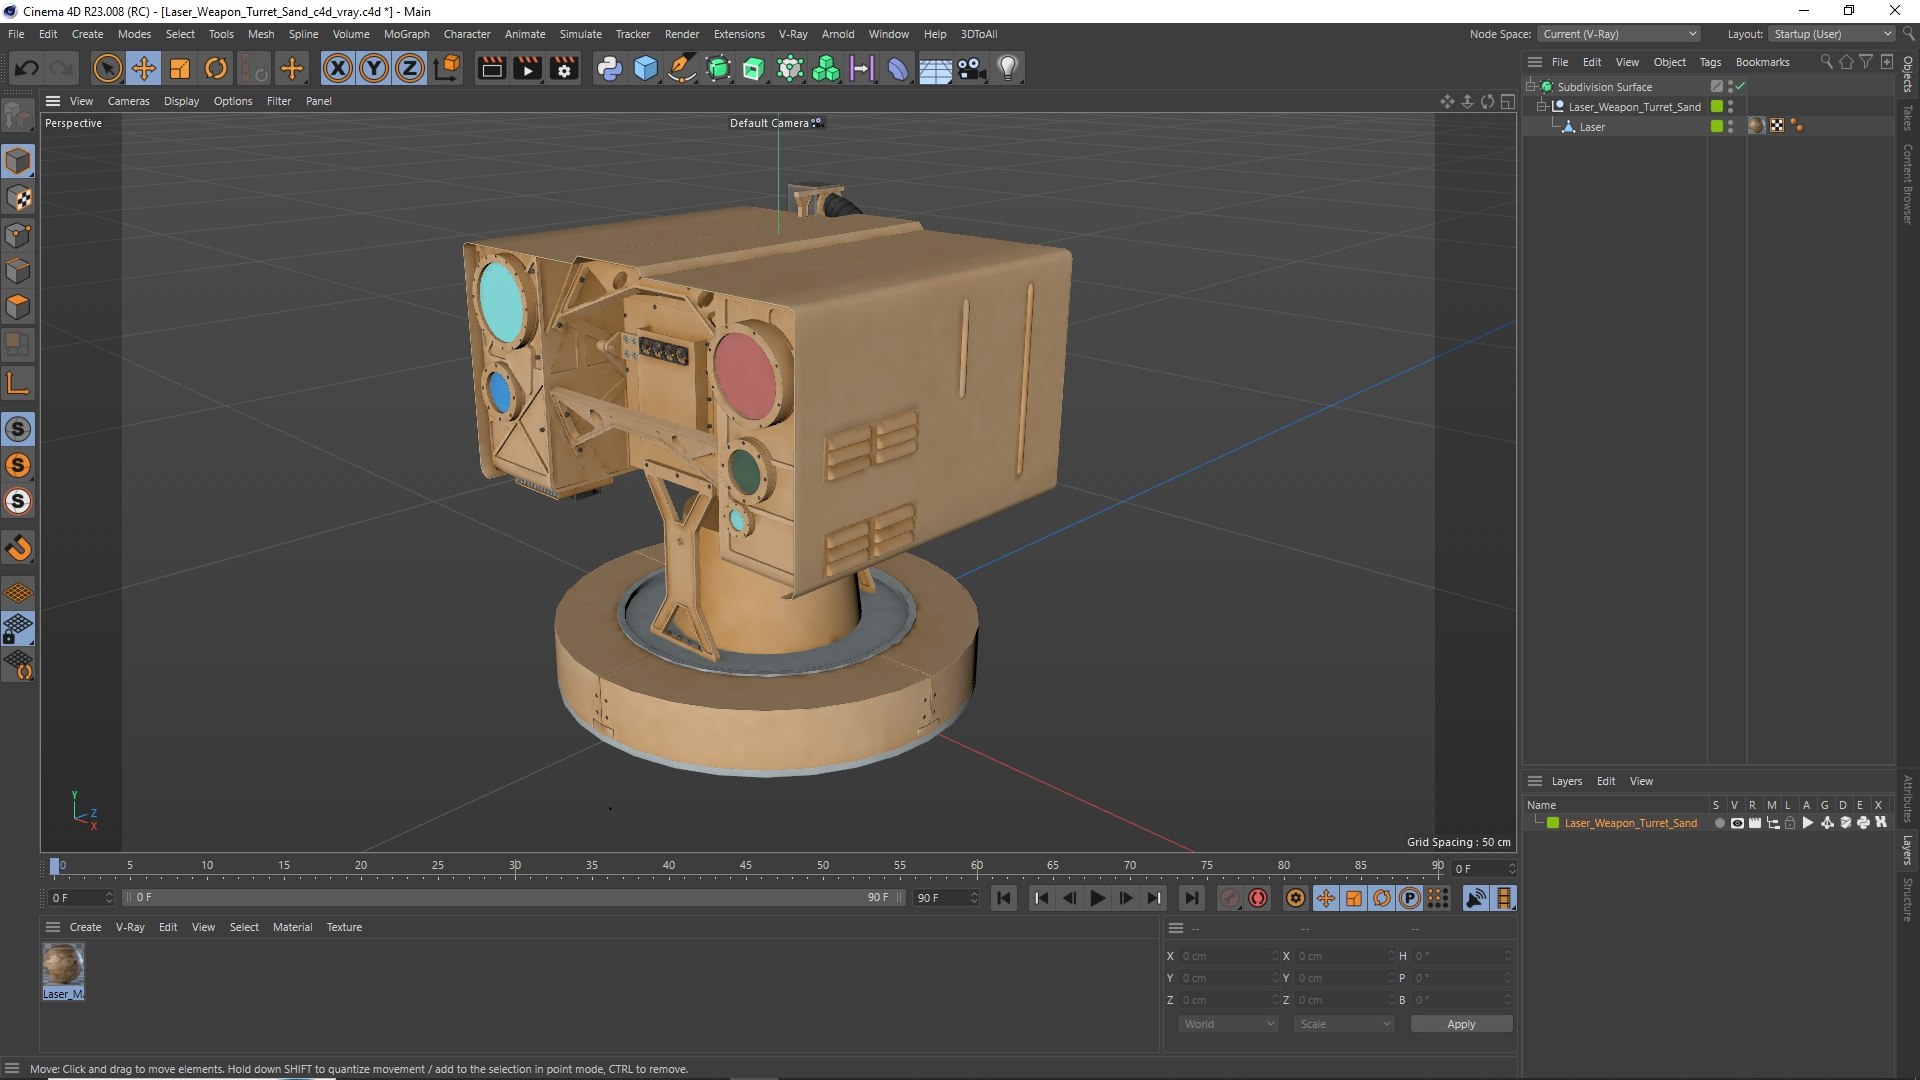The height and width of the screenshot is (1080, 1920).
Task: Add a Camera object
Action: click(x=971, y=68)
